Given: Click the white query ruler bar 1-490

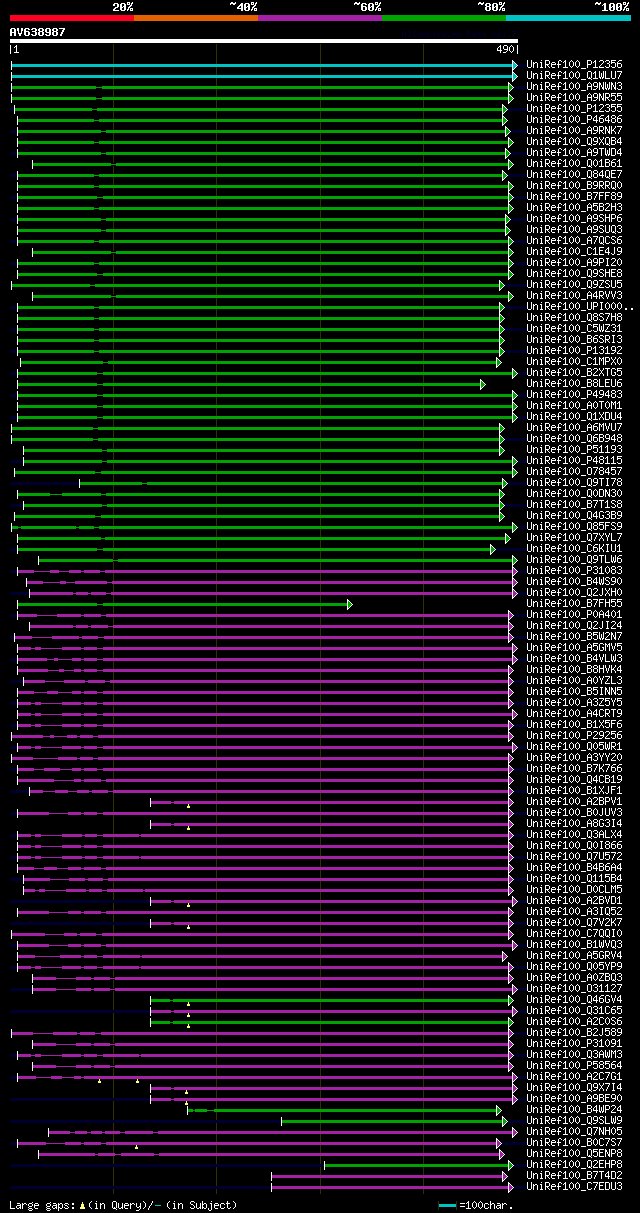Looking at the screenshot, I should click(264, 41).
